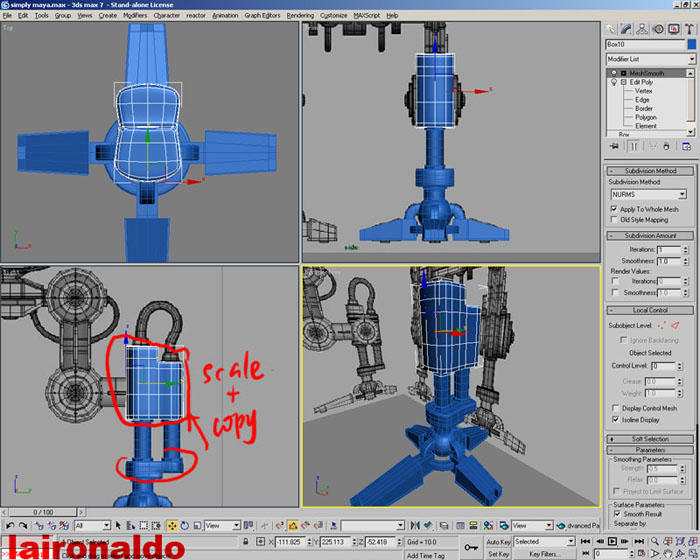Click the Auto Key button

pyautogui.click(x=499, y=541)
